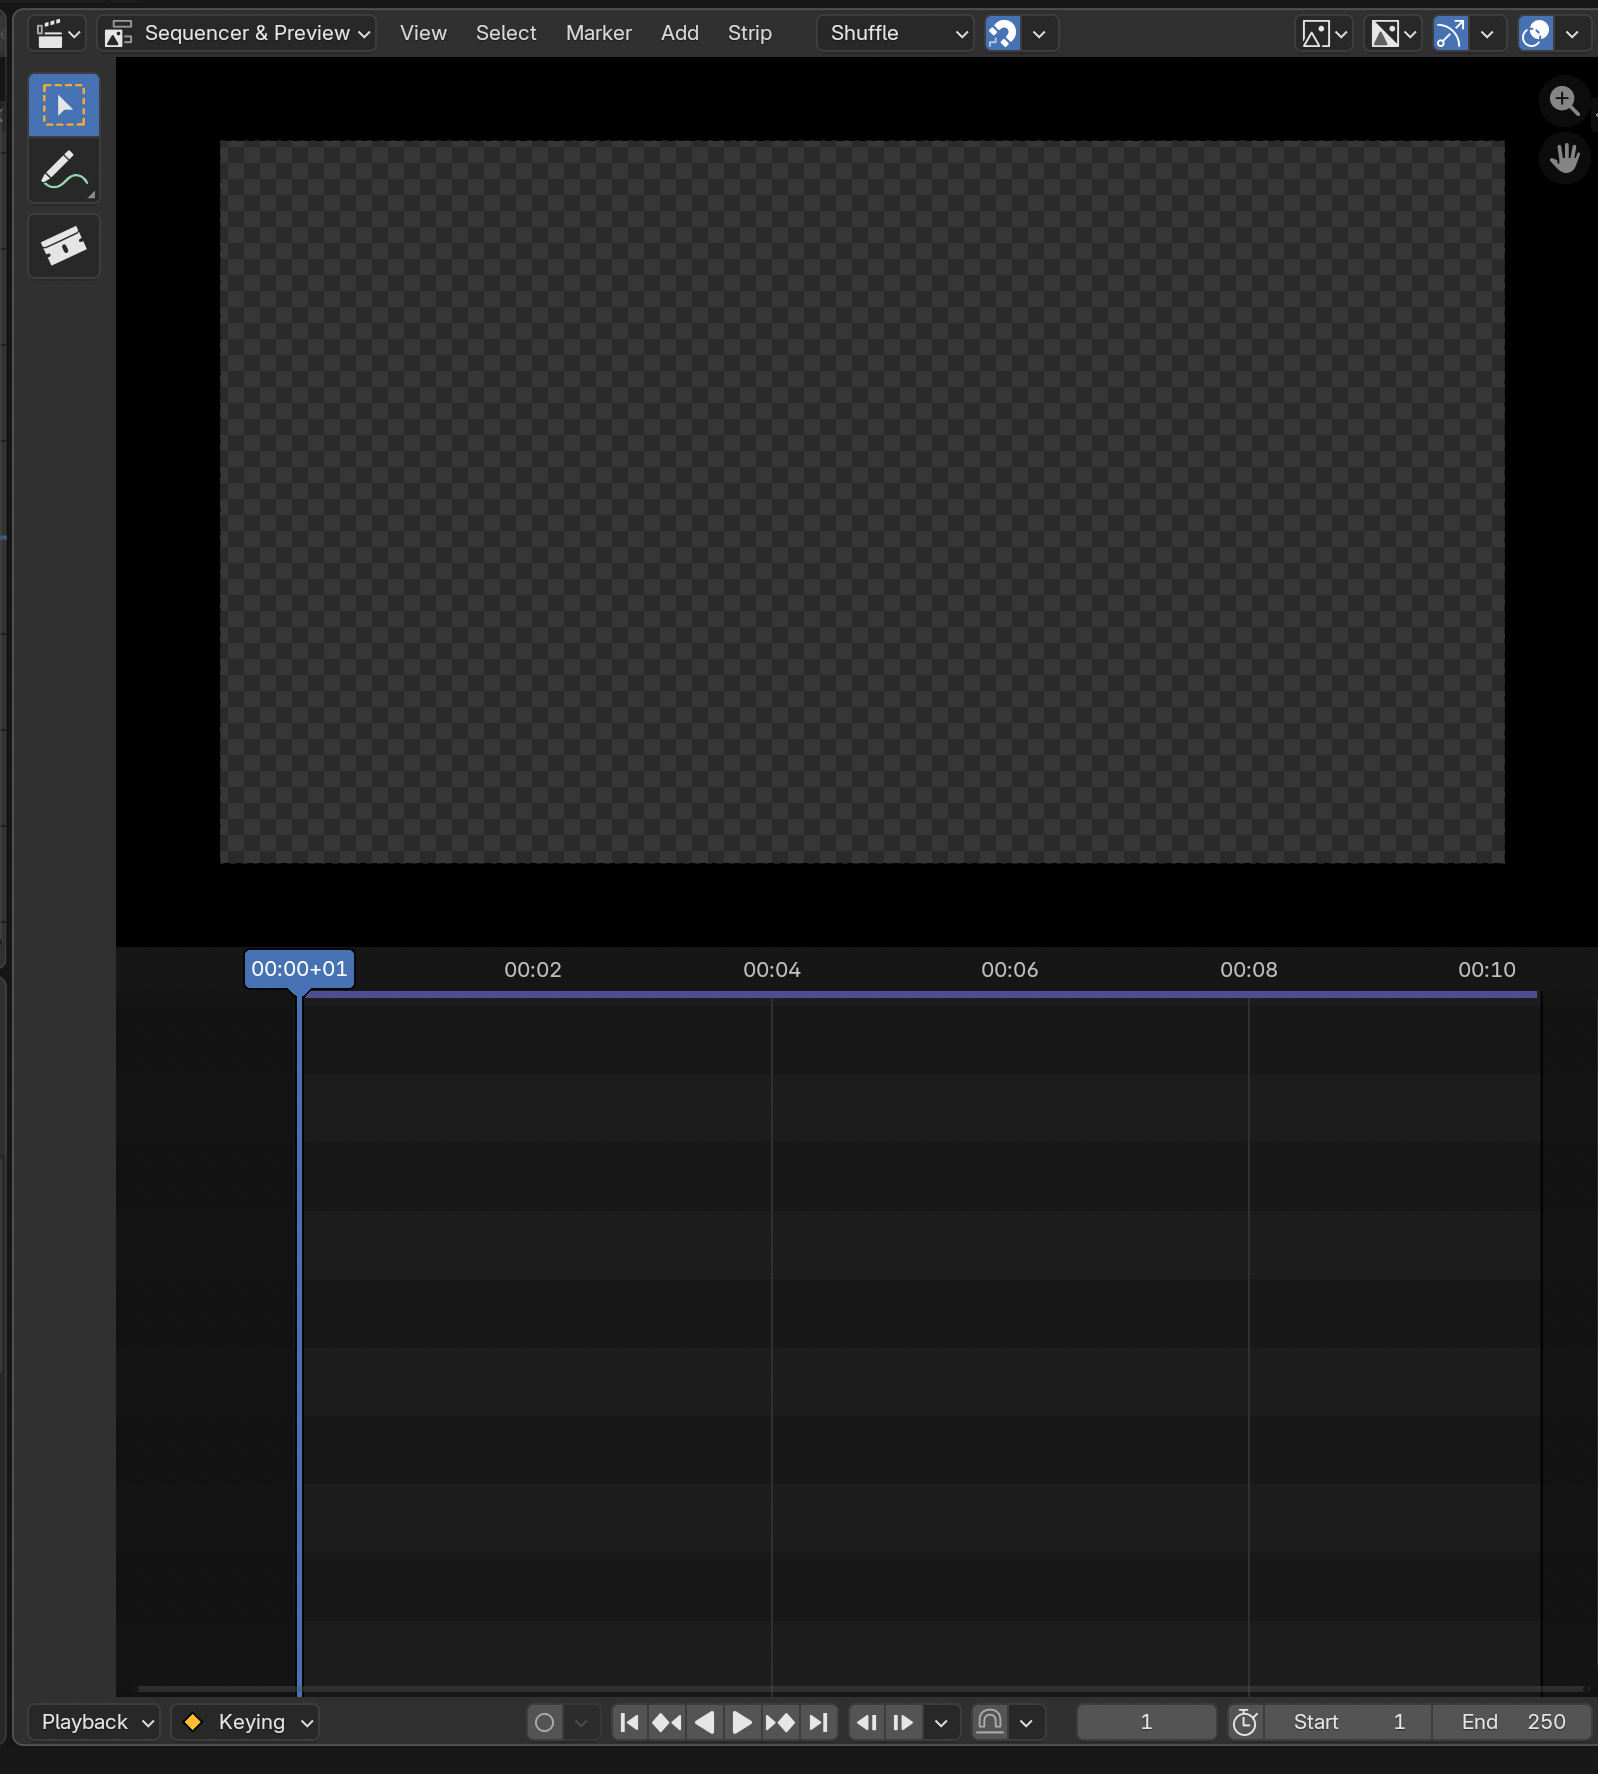Click the End frame field
The image size is (1598, 1774).
(x=1511, y=1722)
